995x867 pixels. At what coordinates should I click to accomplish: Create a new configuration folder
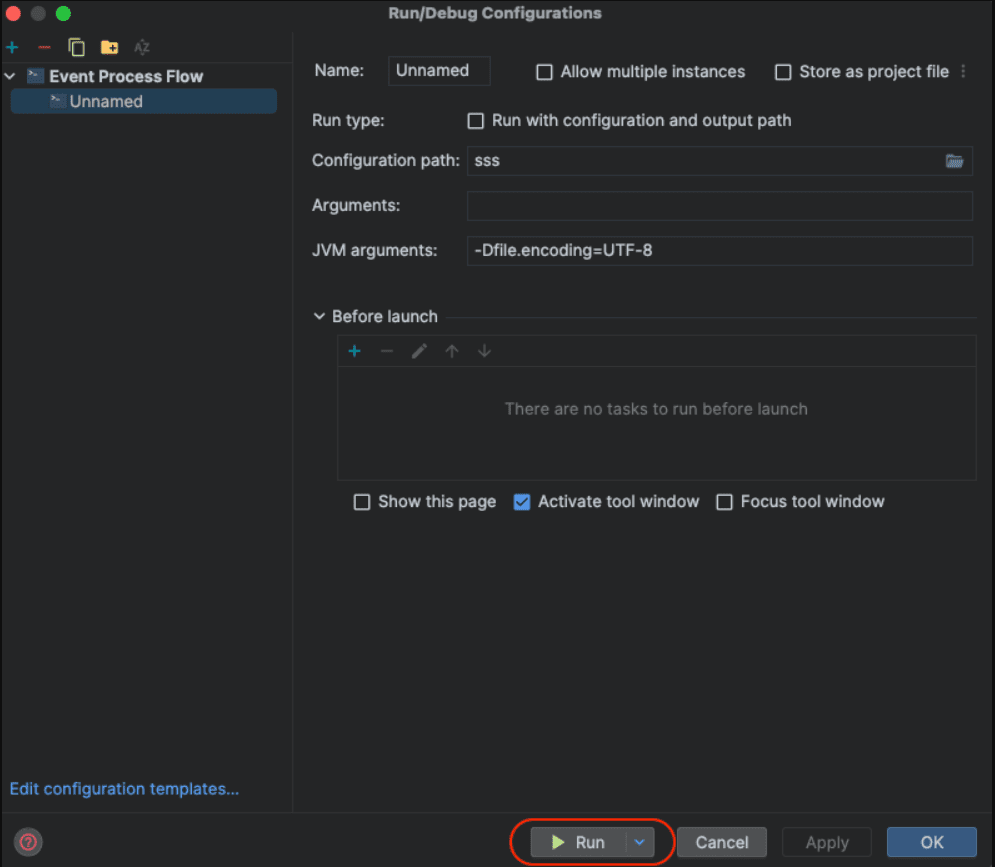tap(109, 47)
